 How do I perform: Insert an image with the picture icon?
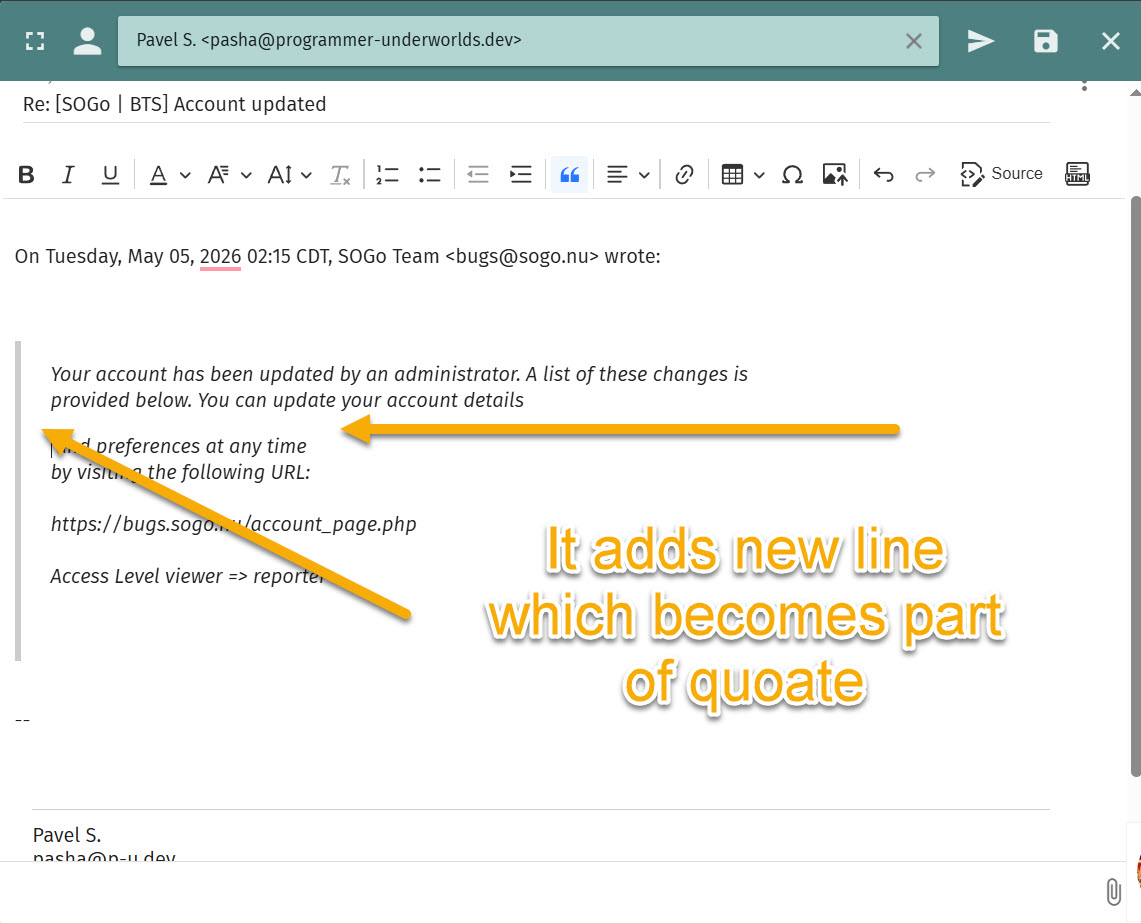pyautogui.click(x=835, y=175)
